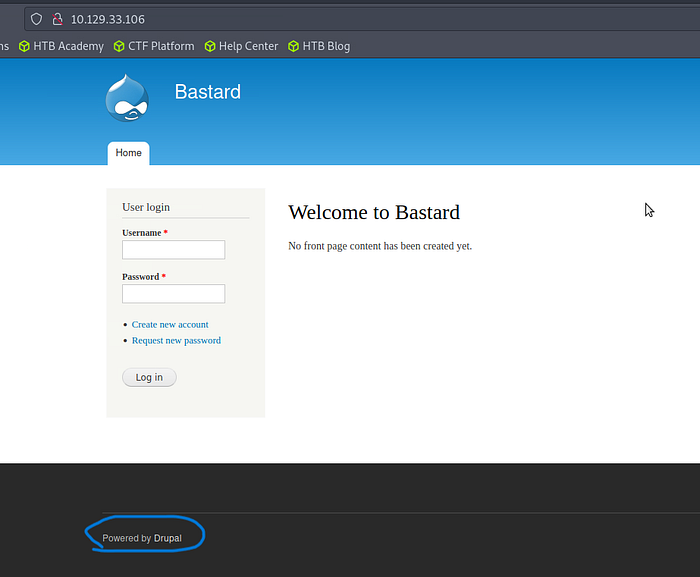Screen dimensions: 700x577
Task: Click the User login block title
Action: [146, 207]
